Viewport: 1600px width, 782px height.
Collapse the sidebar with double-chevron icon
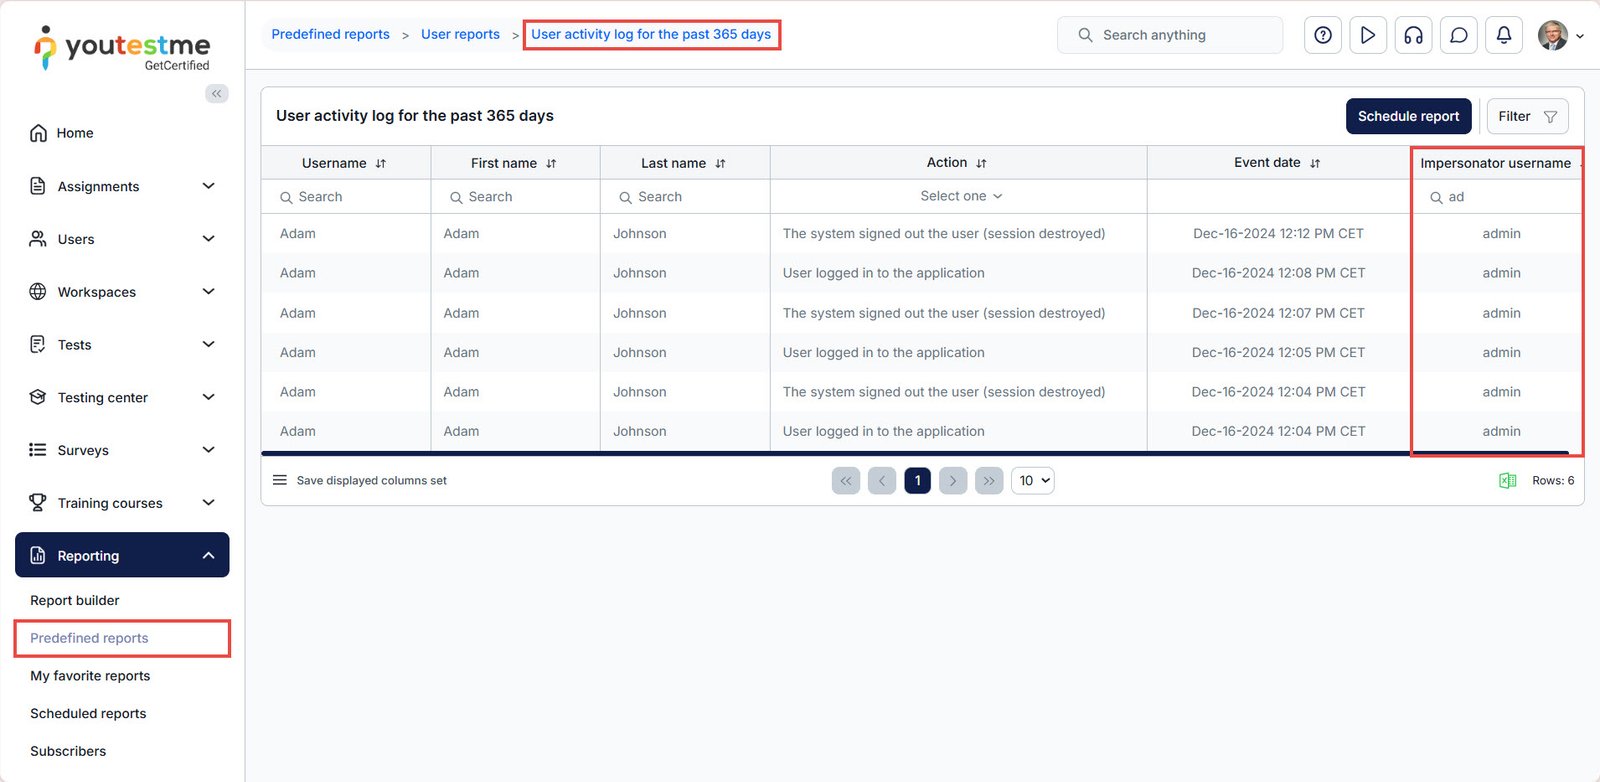tap(217, 94)
